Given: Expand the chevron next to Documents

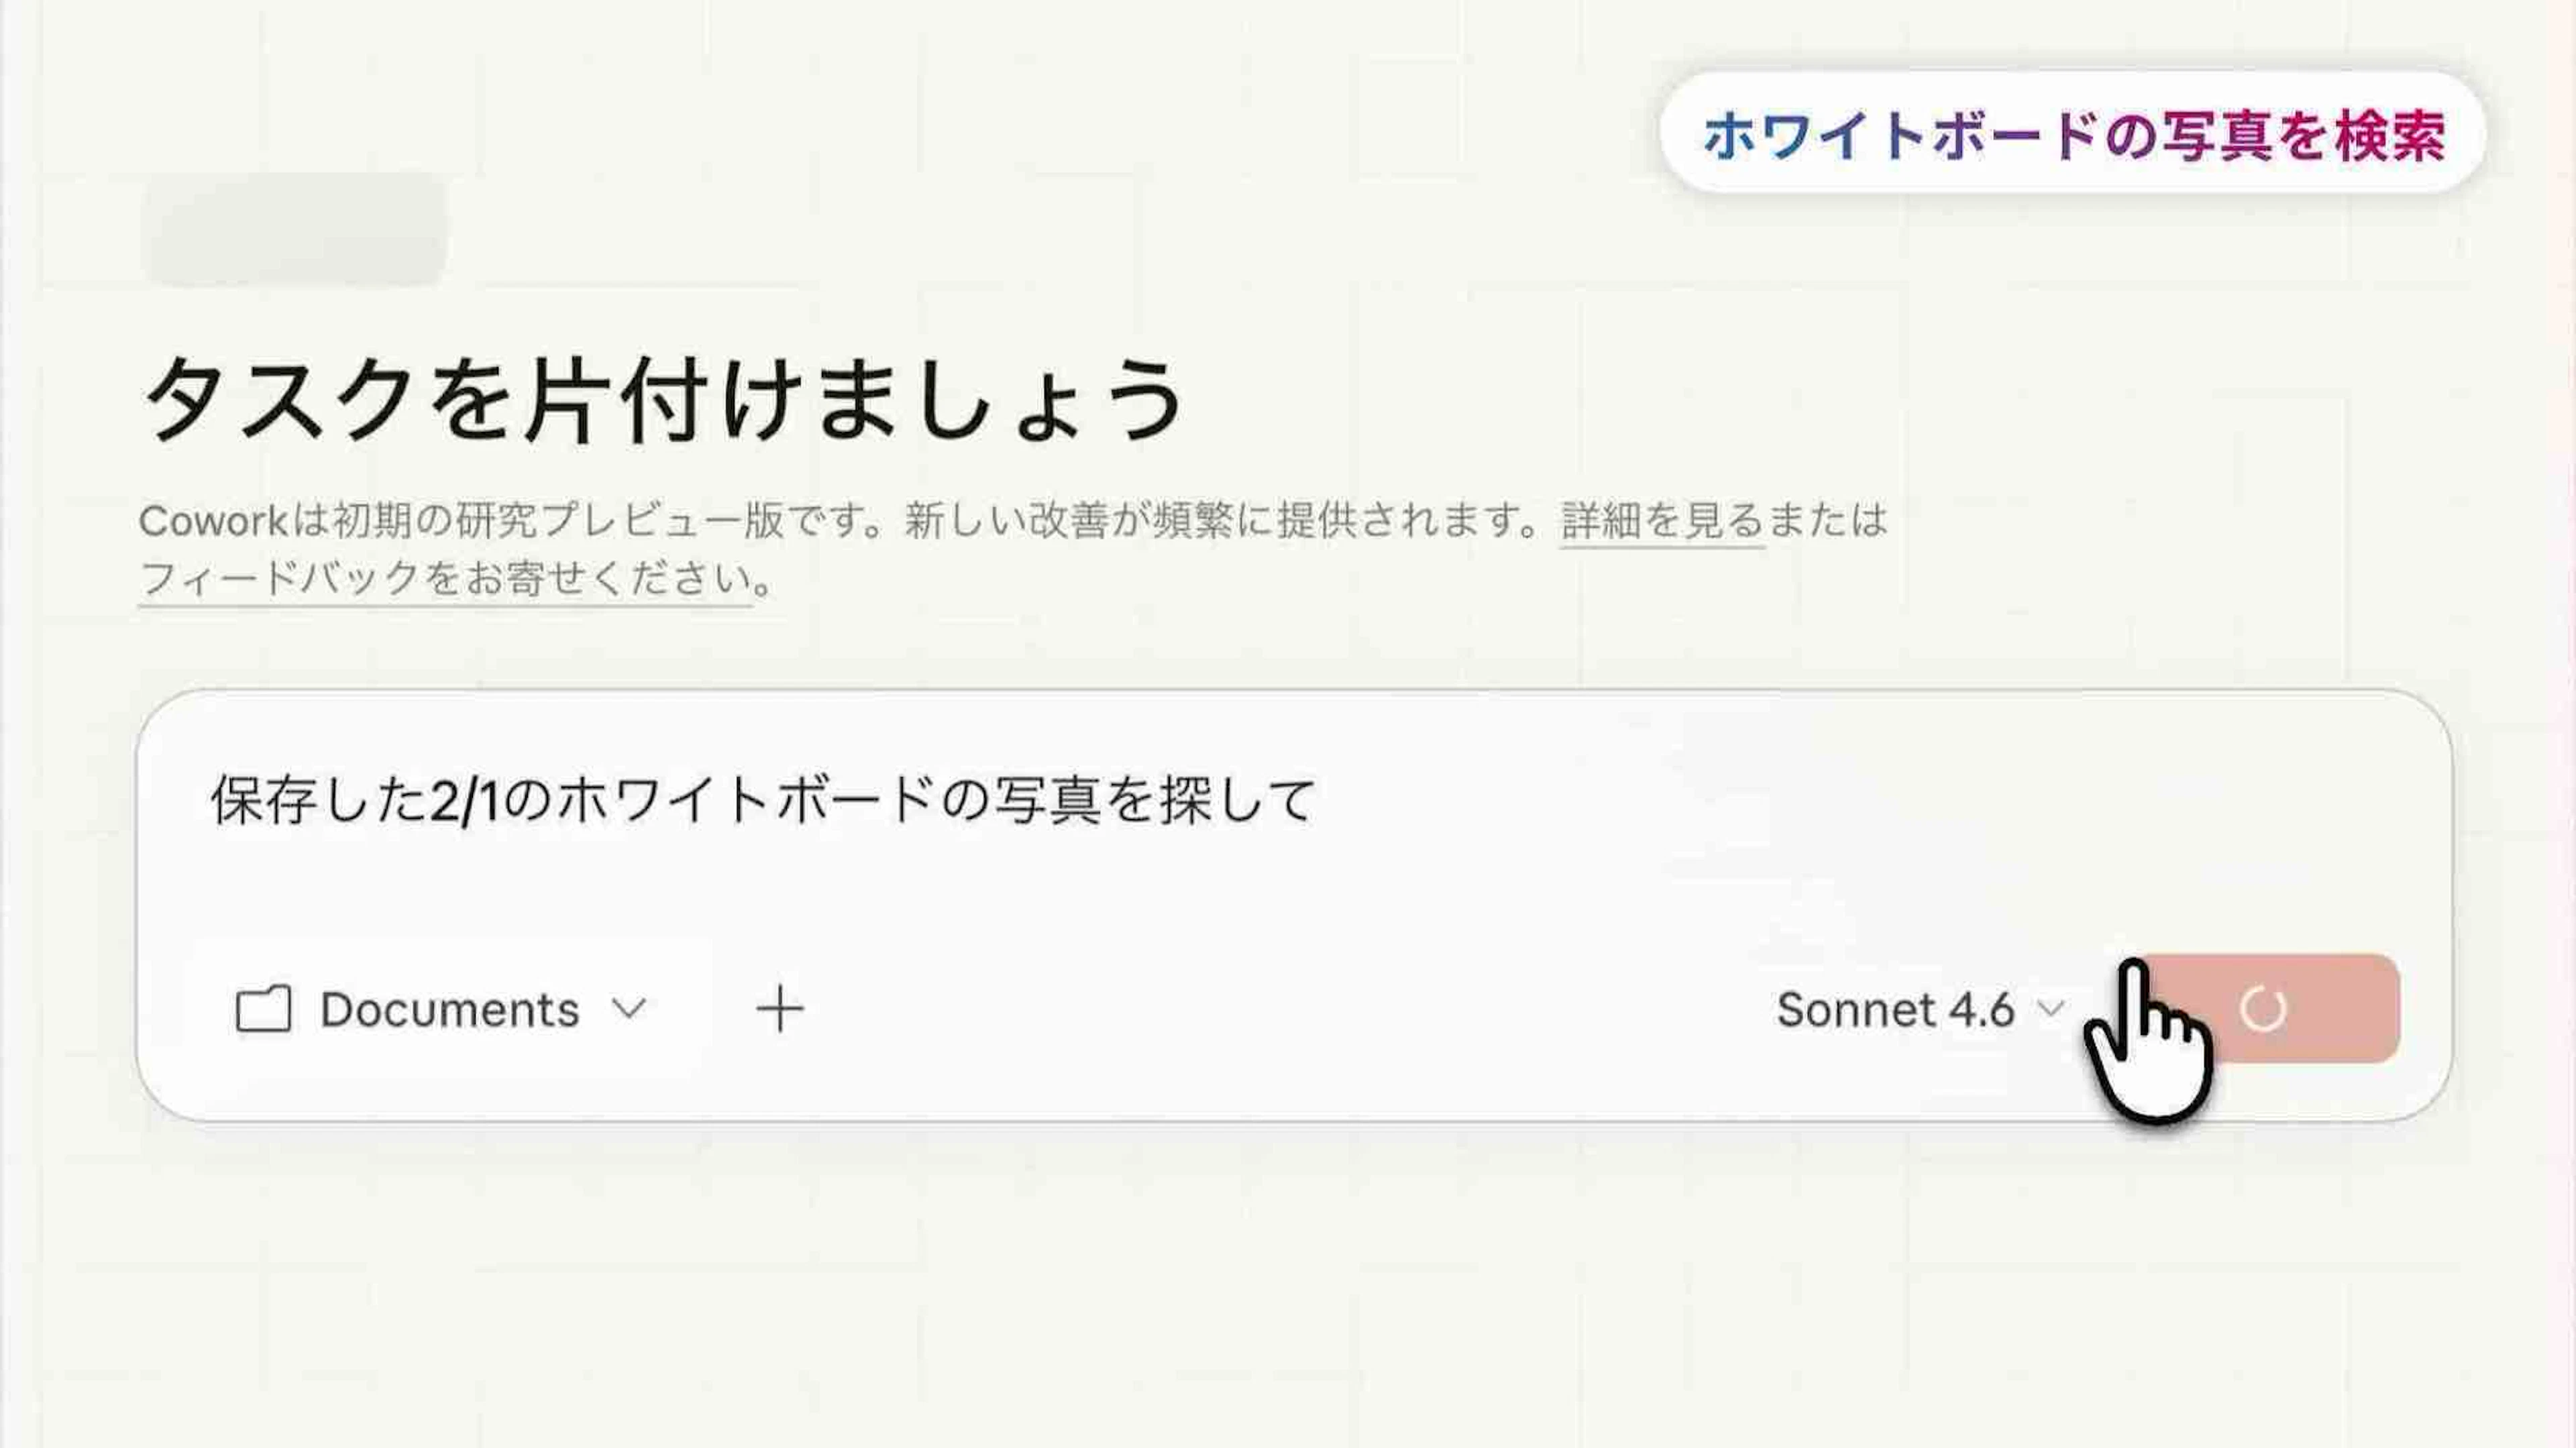Looking at the screenshot, I should (629, 1008).
